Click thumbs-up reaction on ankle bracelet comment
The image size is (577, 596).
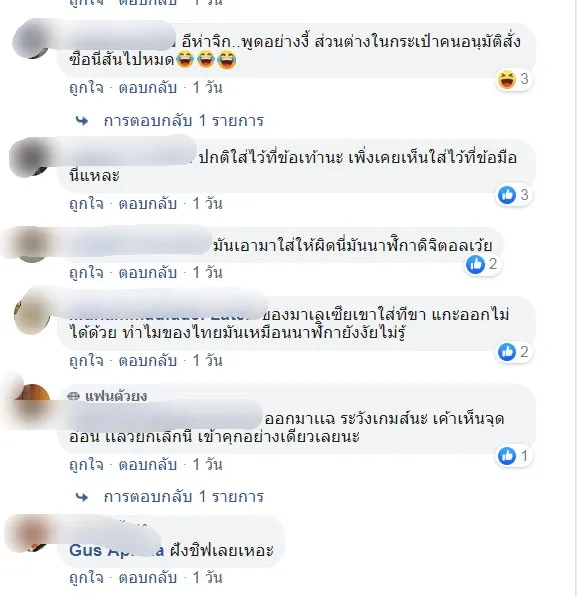[507, 195]
